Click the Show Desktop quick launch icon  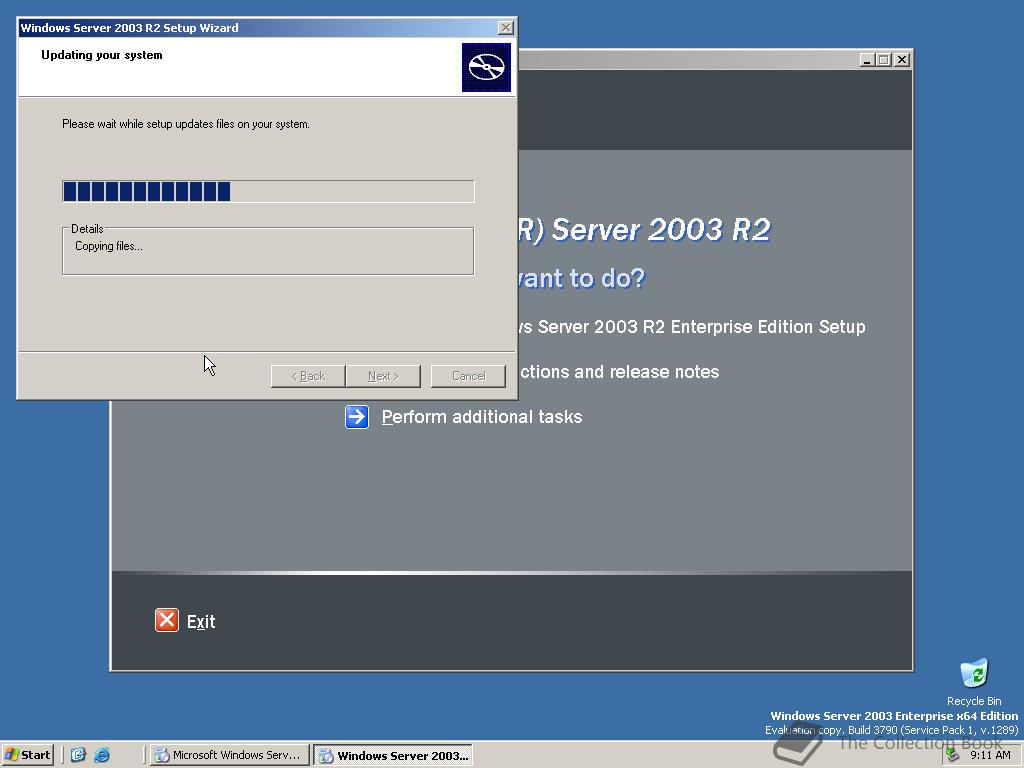[78, 755]
